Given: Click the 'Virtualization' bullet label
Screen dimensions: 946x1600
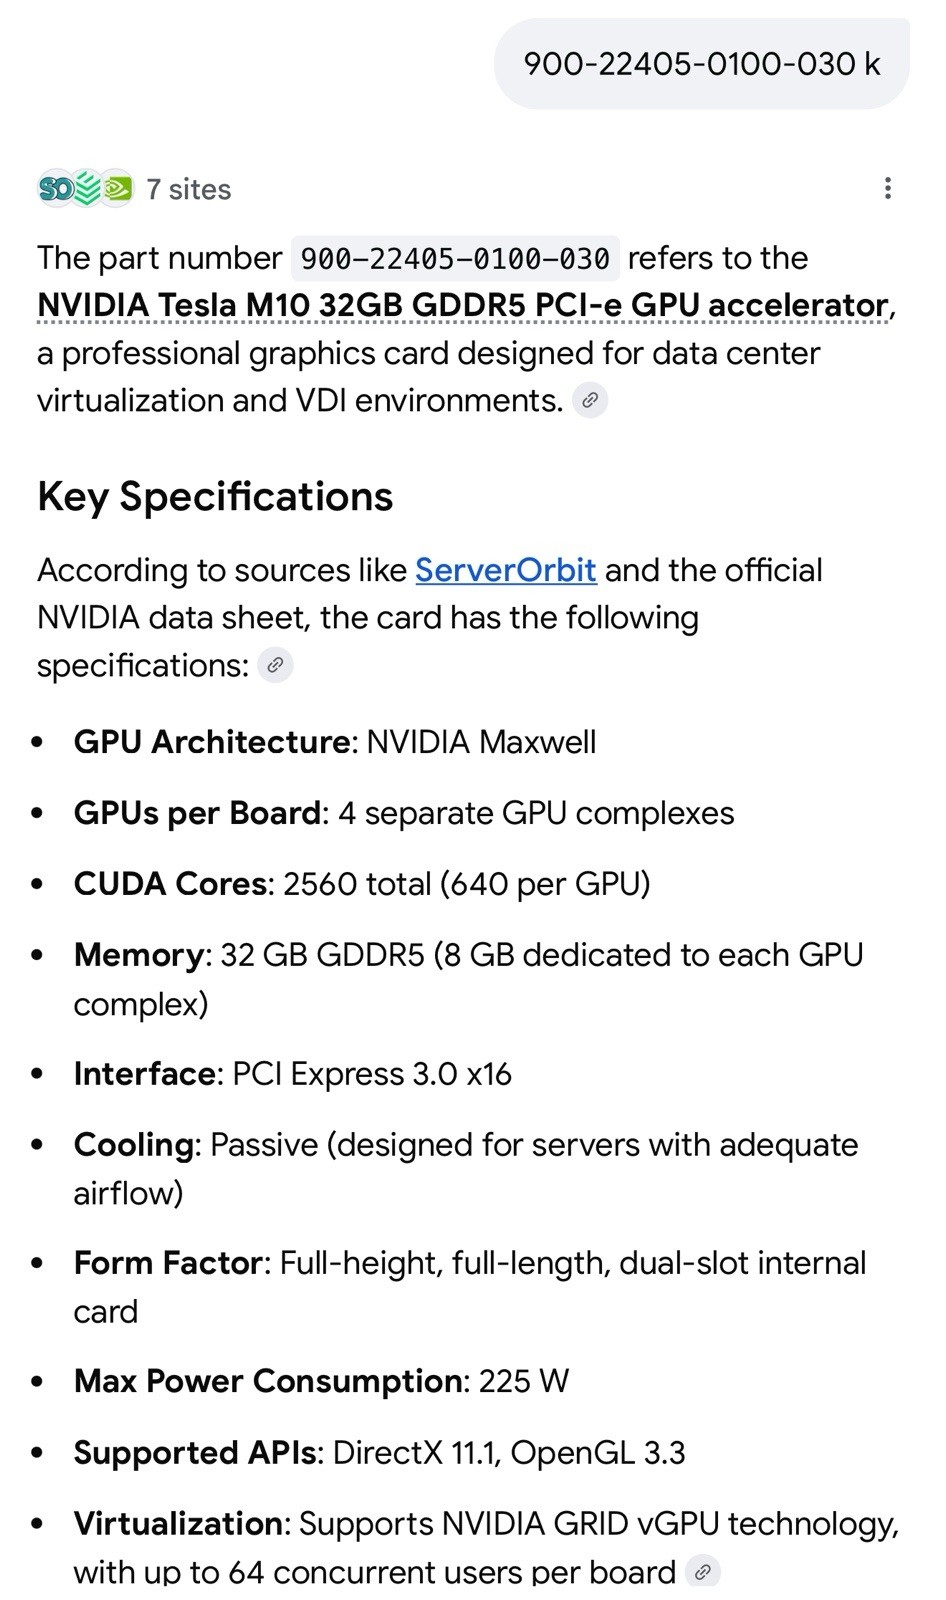Looking at the screenshot, I should [180, 1523].
